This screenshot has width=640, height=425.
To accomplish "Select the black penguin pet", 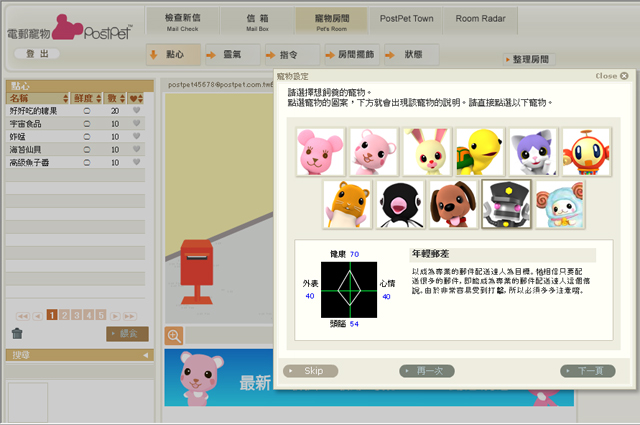I will 400,204.
